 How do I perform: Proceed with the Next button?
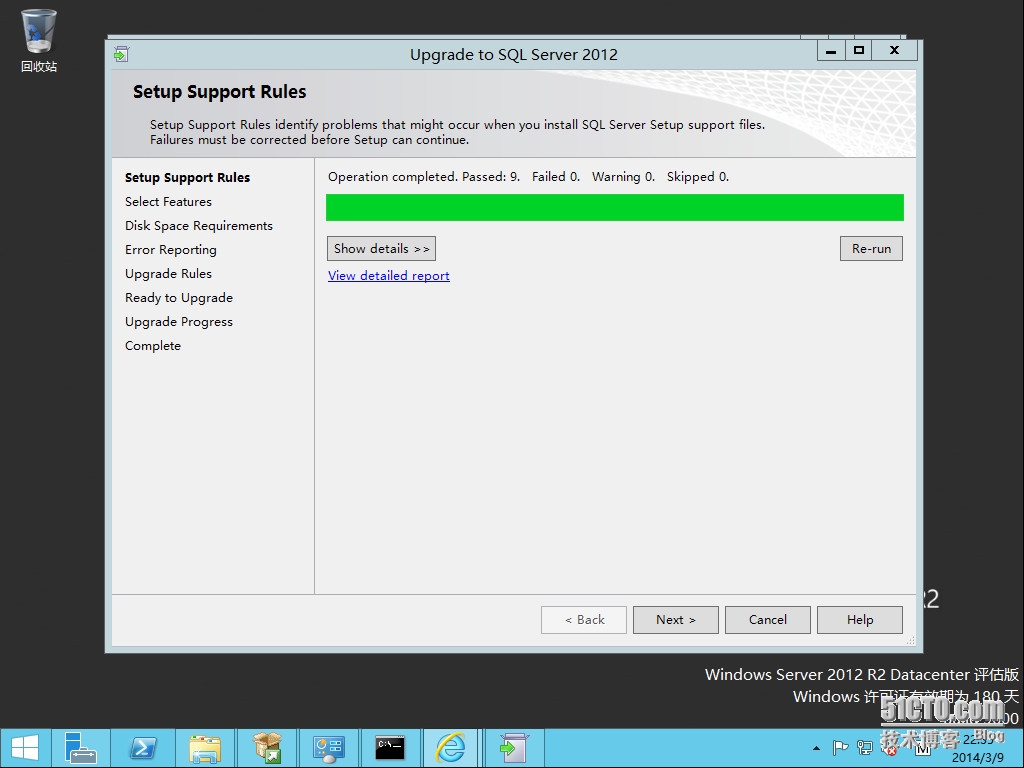[676, 620]
